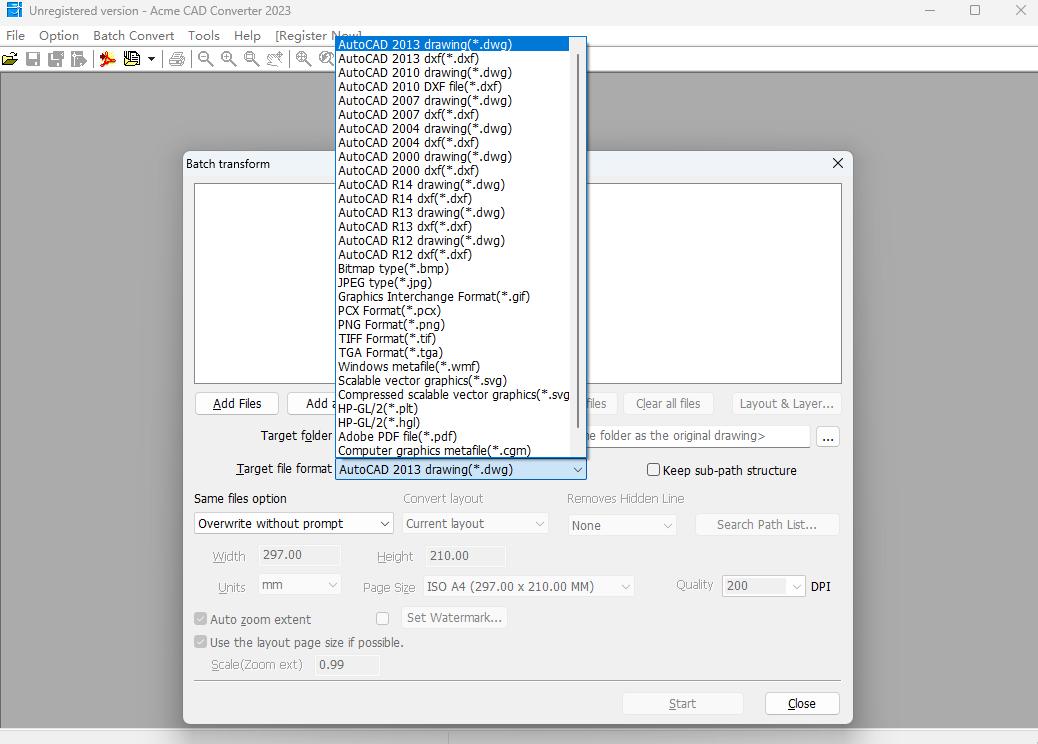Expand the batch convert toolbar dropdown arrow
The image size is (1038, 744).
coord(152,59)
